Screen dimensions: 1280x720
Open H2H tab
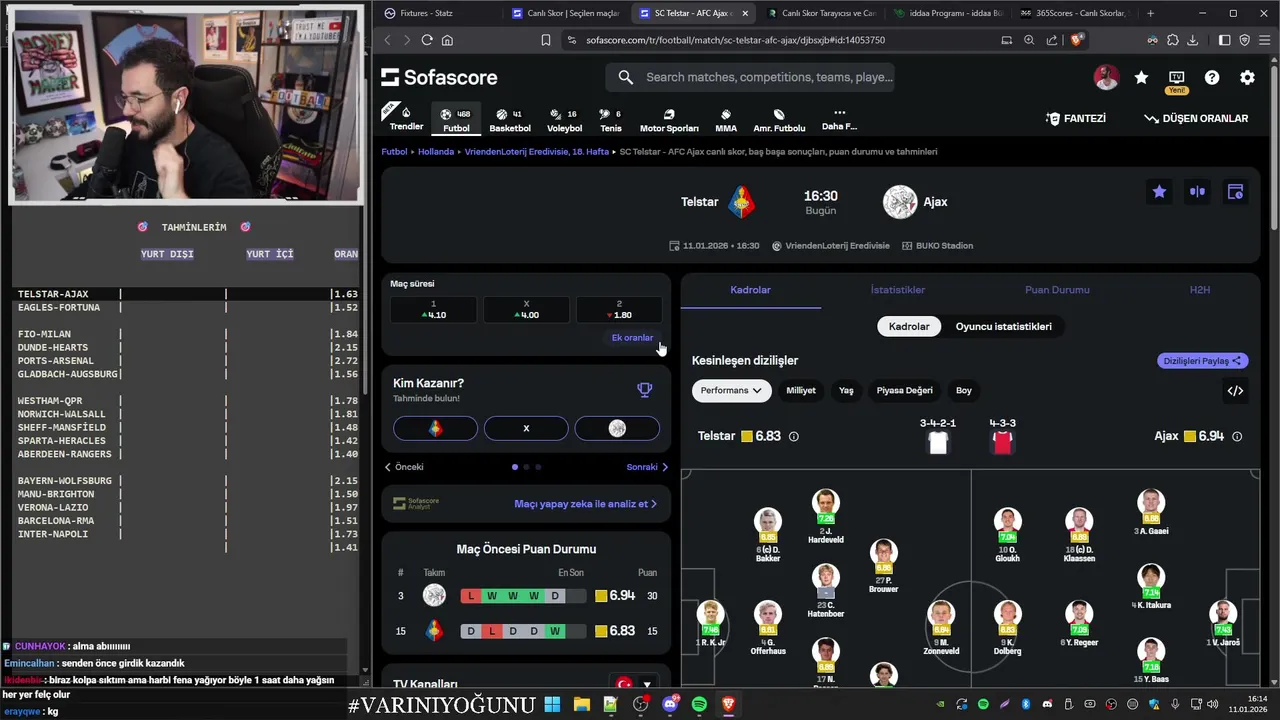[1200, 290]
